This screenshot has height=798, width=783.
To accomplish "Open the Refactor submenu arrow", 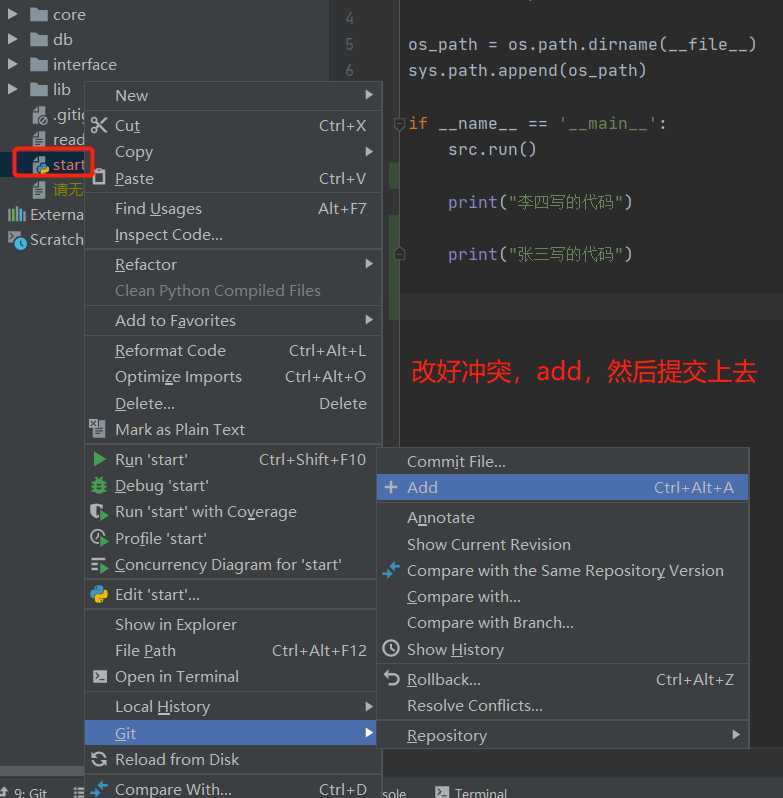I will pyautogui.click(x=369, y=264).
